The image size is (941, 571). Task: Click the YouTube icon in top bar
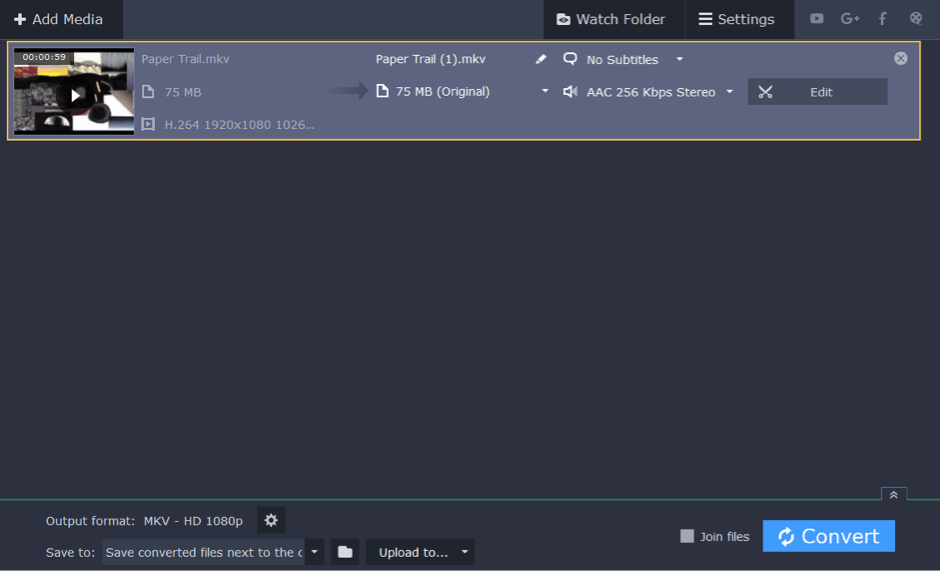[817, 19]
